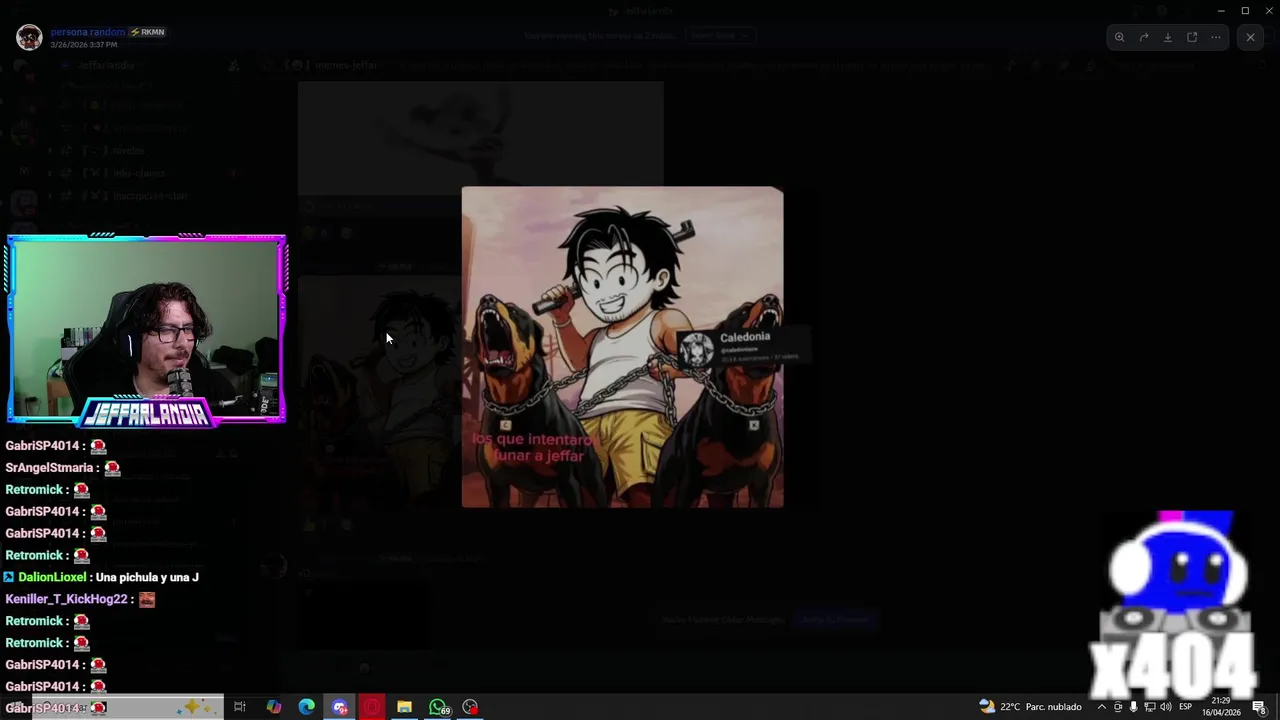Open the clock showing 21:29
The height and width of the screenshot is (720, 1280).
[x=1221, y=707]
